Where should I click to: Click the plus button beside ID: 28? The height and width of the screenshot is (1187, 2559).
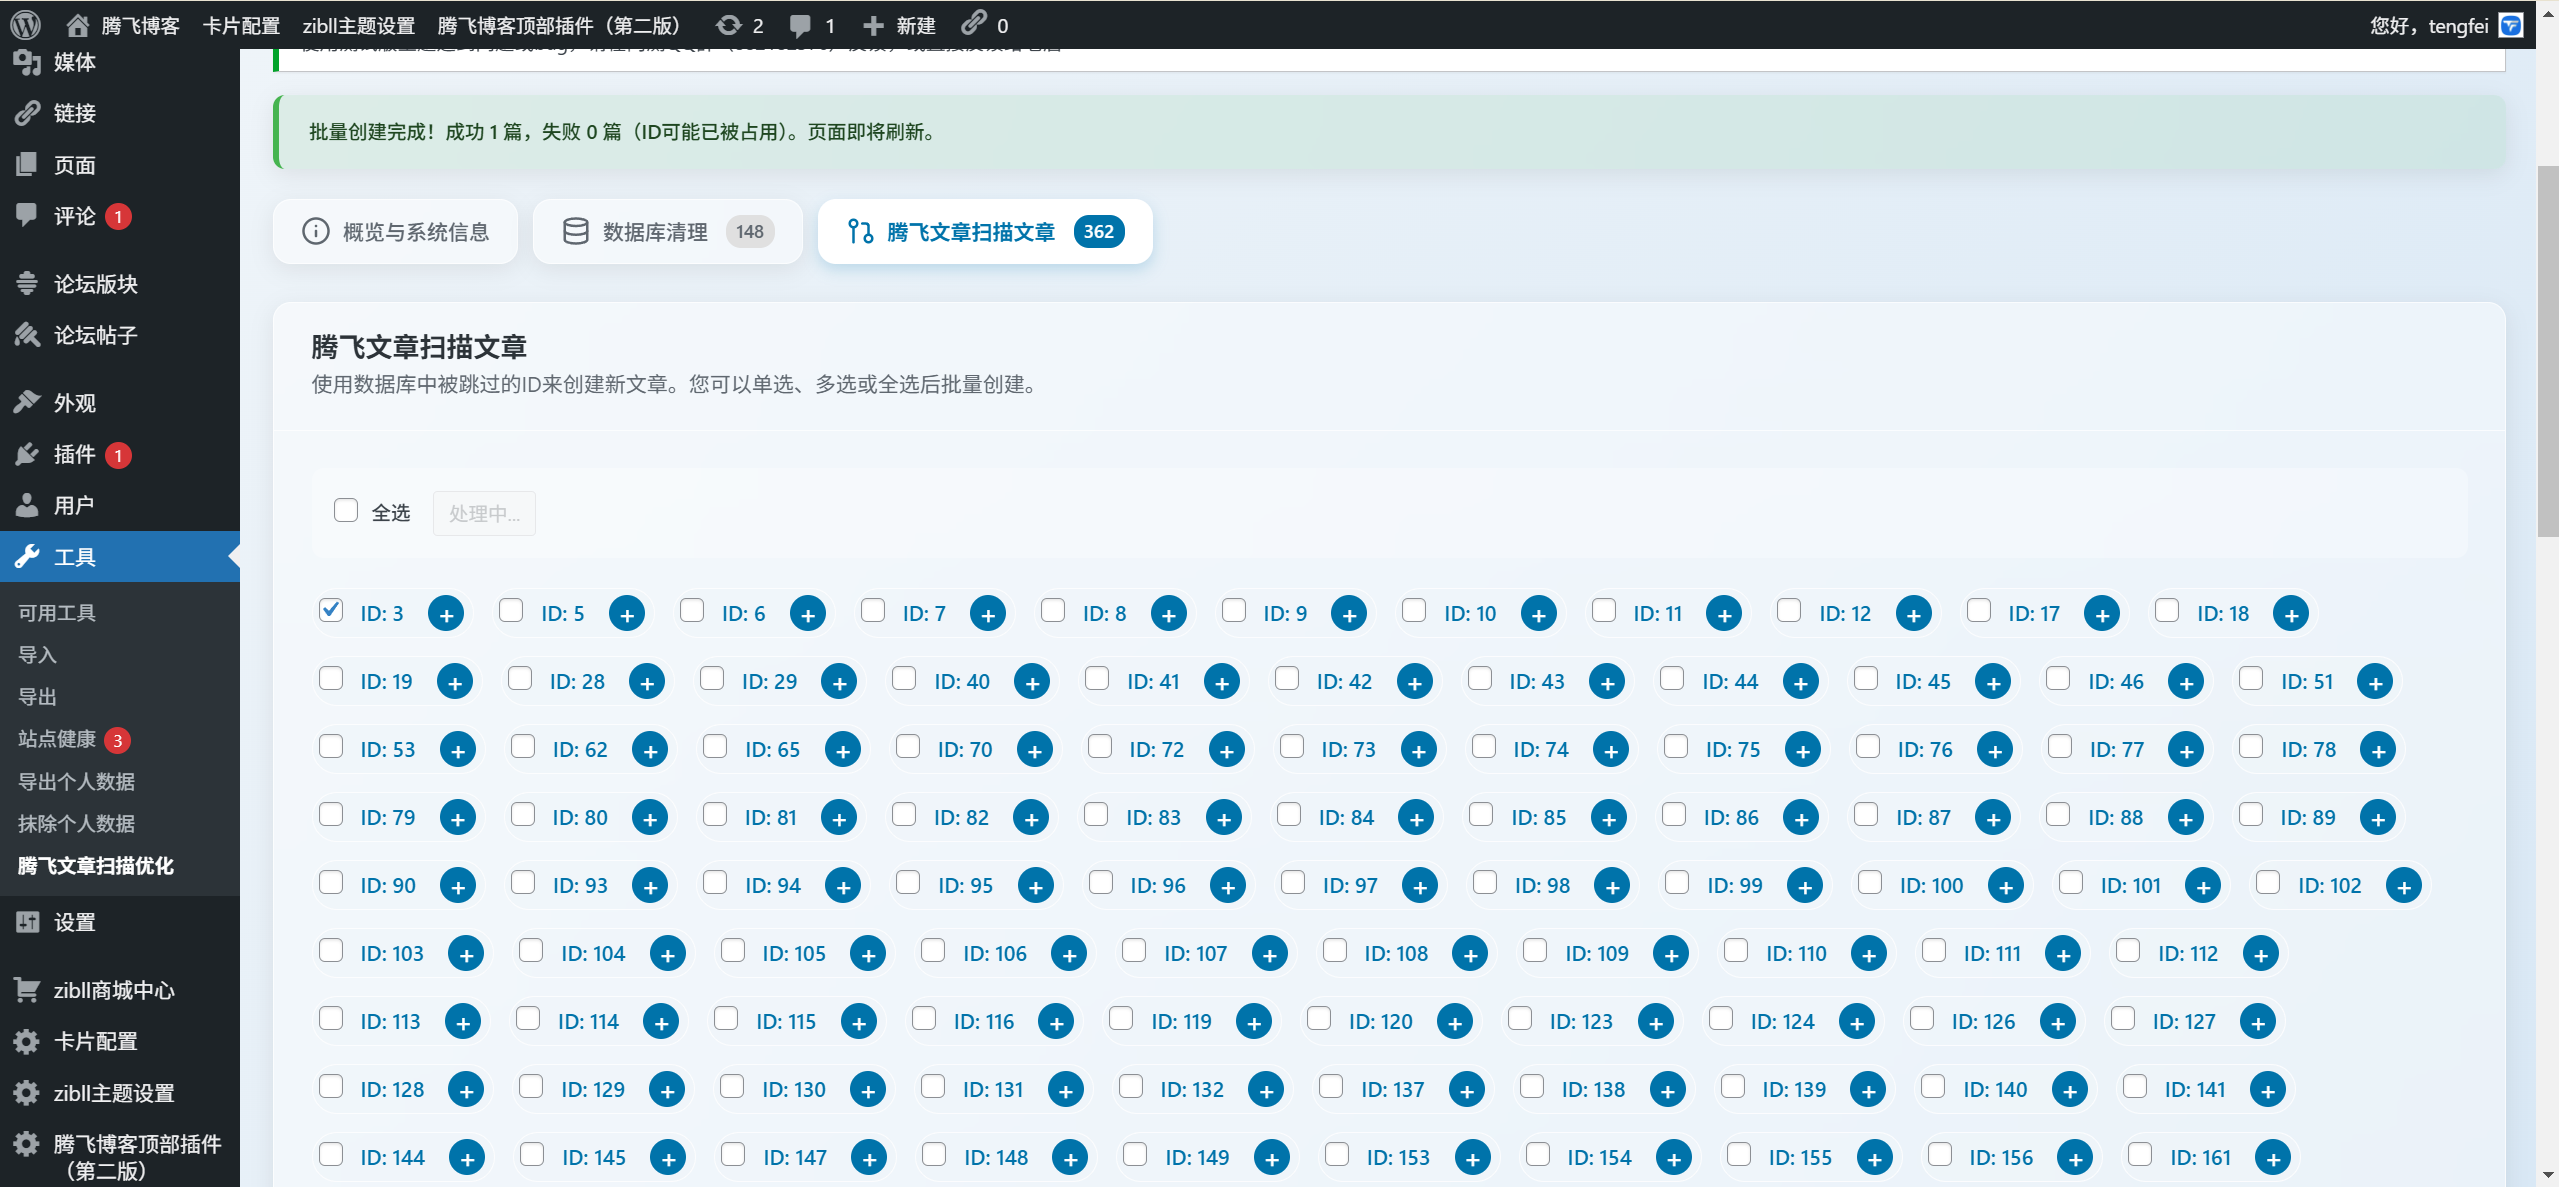point(647,682)
